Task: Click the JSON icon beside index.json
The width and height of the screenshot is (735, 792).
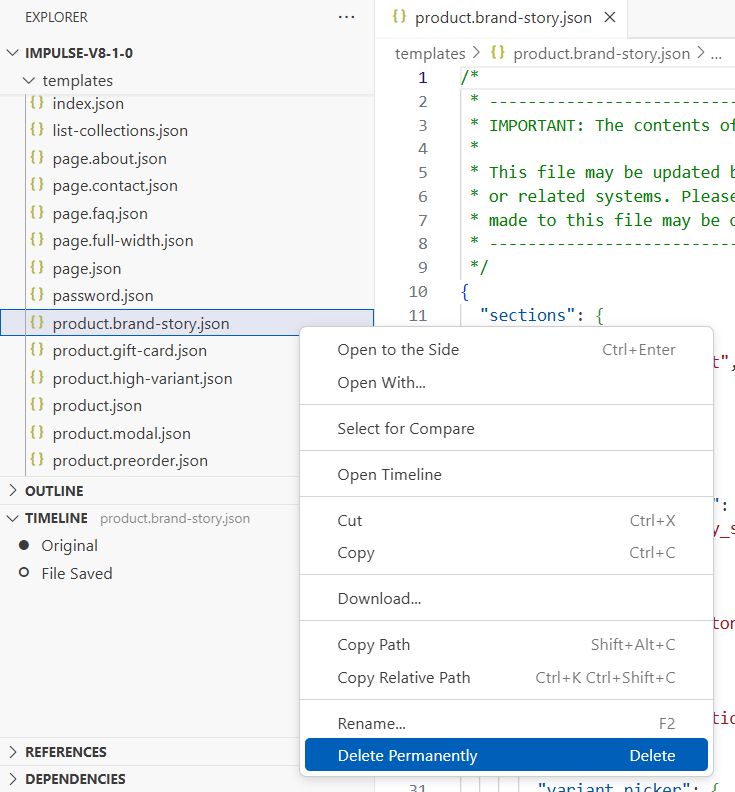Action: (x=37, y=103)
